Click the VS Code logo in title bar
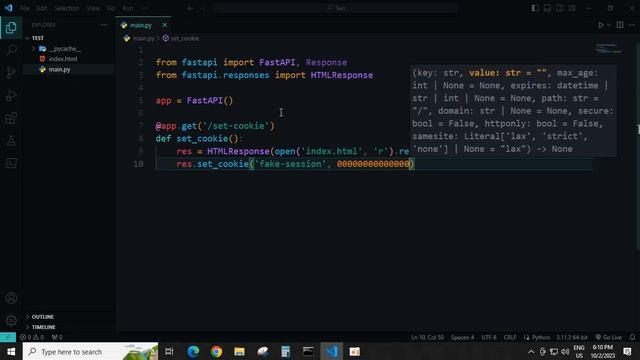This screenshot has width=640, height=360. tap(9, 8)
